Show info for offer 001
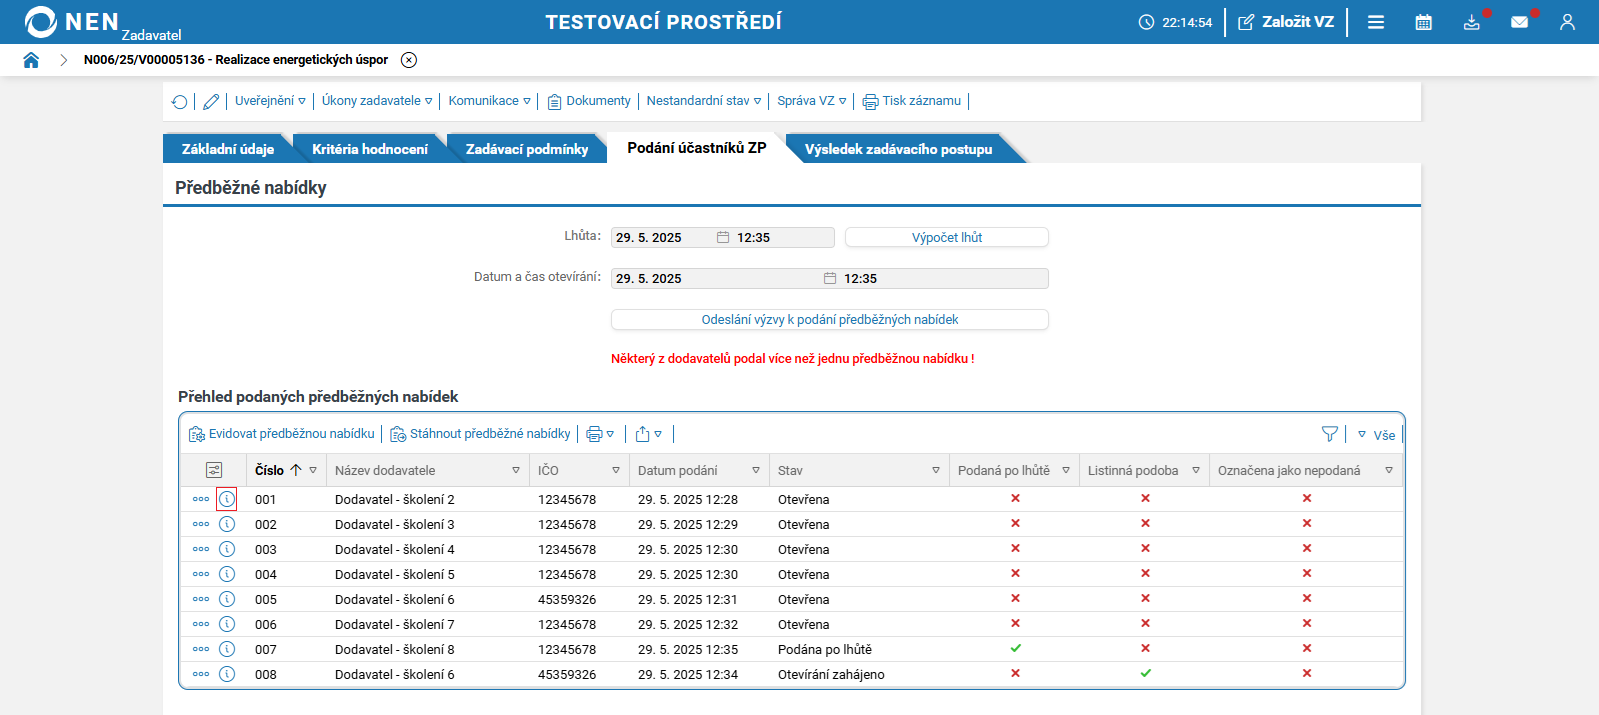Image resolution: width=1599 pixels, height=715 pixels. 227,499
